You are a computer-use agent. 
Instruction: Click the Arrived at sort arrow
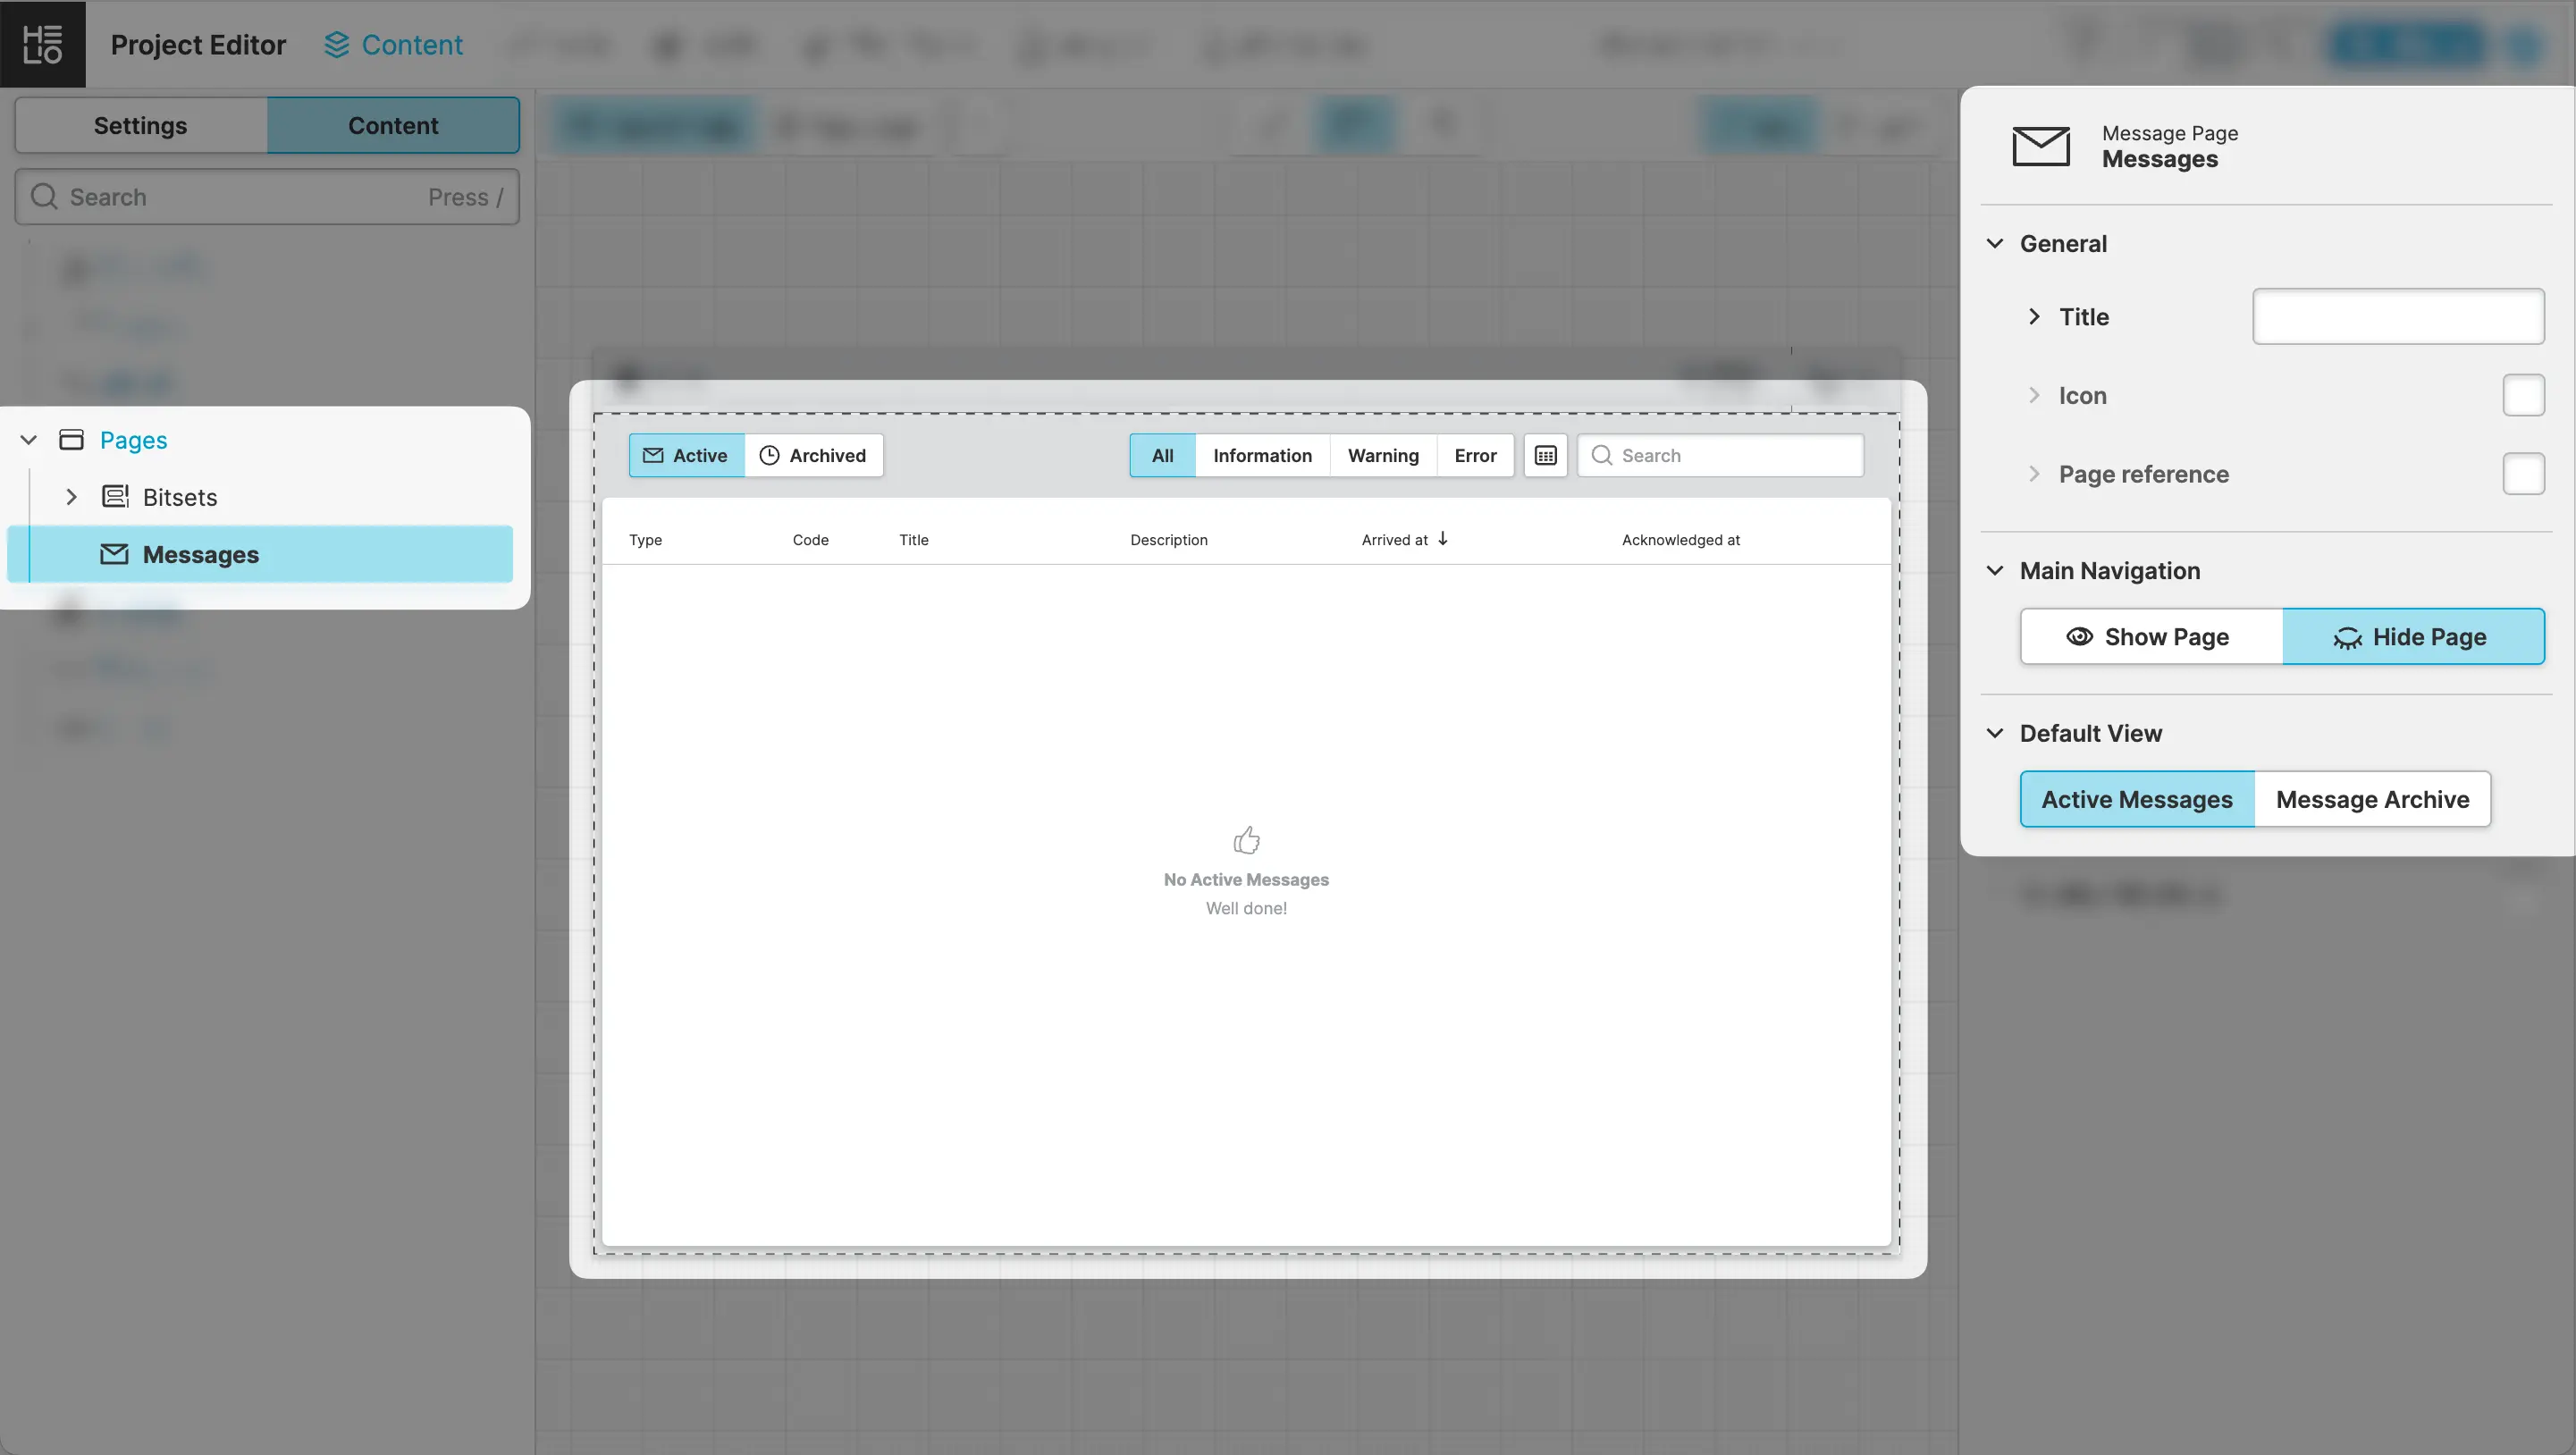point(1443,539)
